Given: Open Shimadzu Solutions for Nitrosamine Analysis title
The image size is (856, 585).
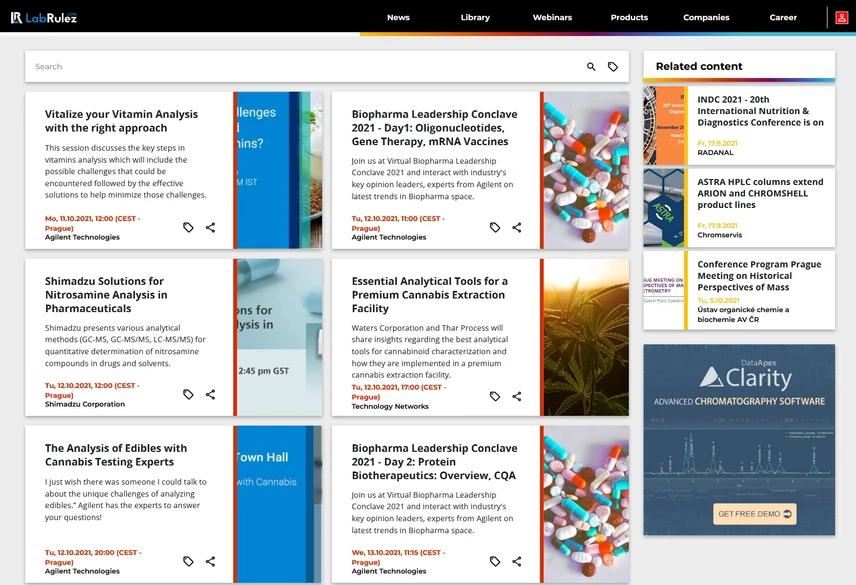Looking at the screenshot, I should click(x=106, y=295).
